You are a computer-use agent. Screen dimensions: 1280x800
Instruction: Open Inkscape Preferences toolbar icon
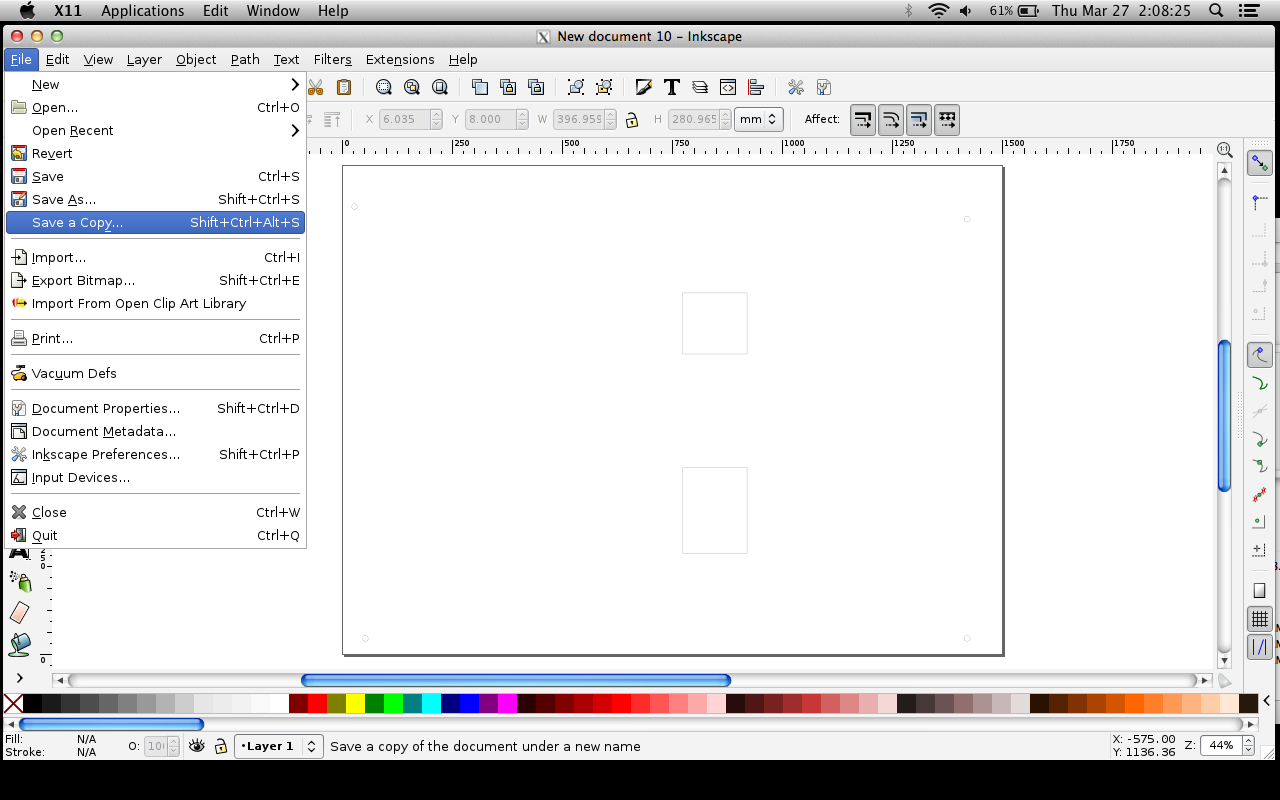tap(796, 87)
